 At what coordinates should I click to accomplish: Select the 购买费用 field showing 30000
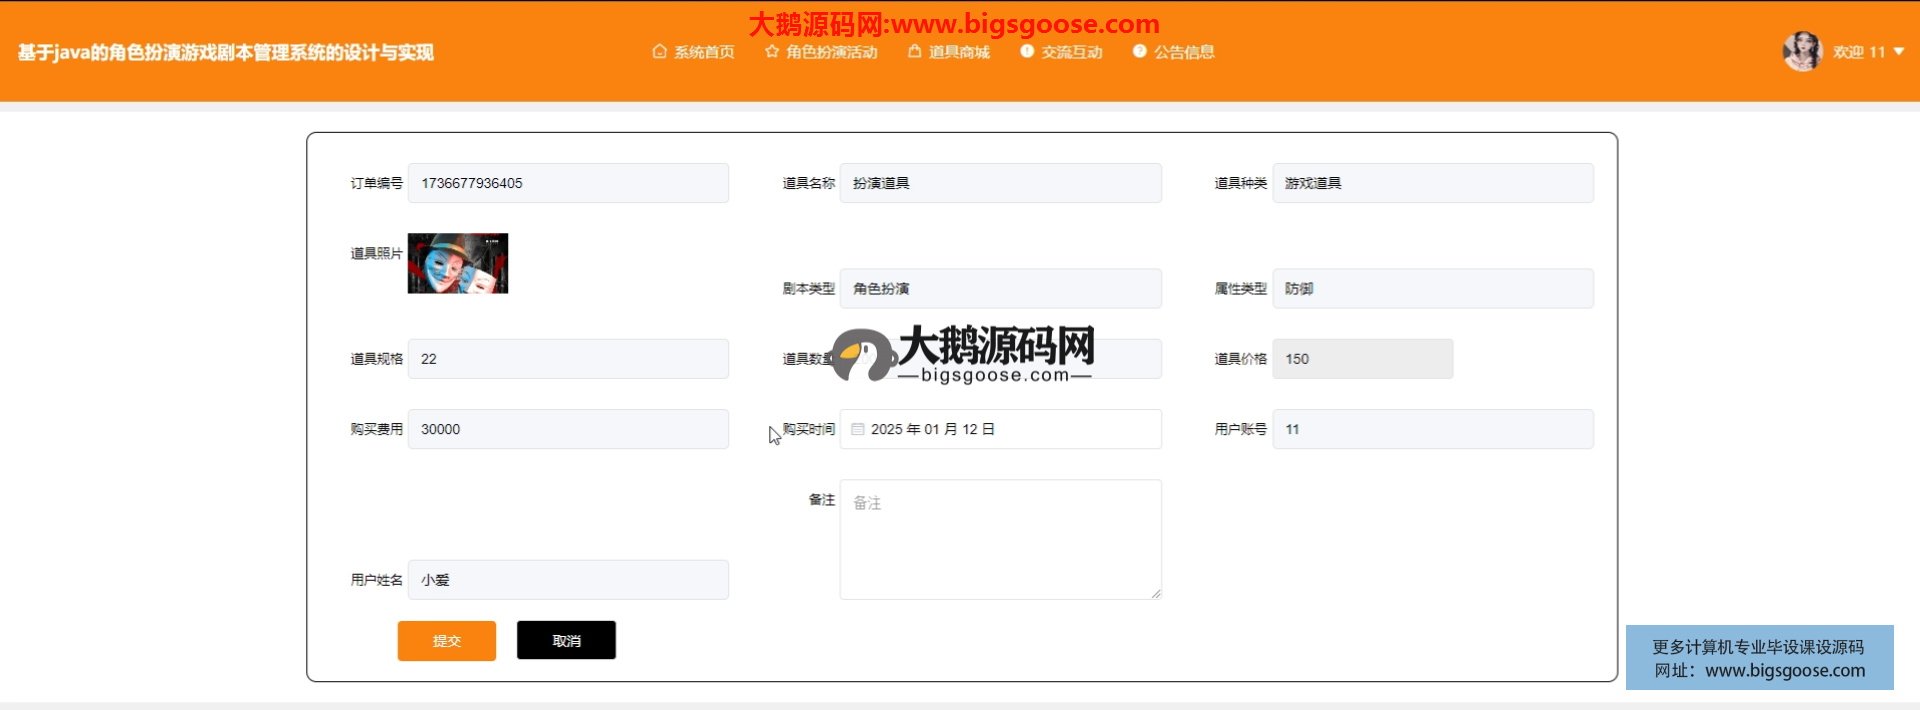[568, 429]
